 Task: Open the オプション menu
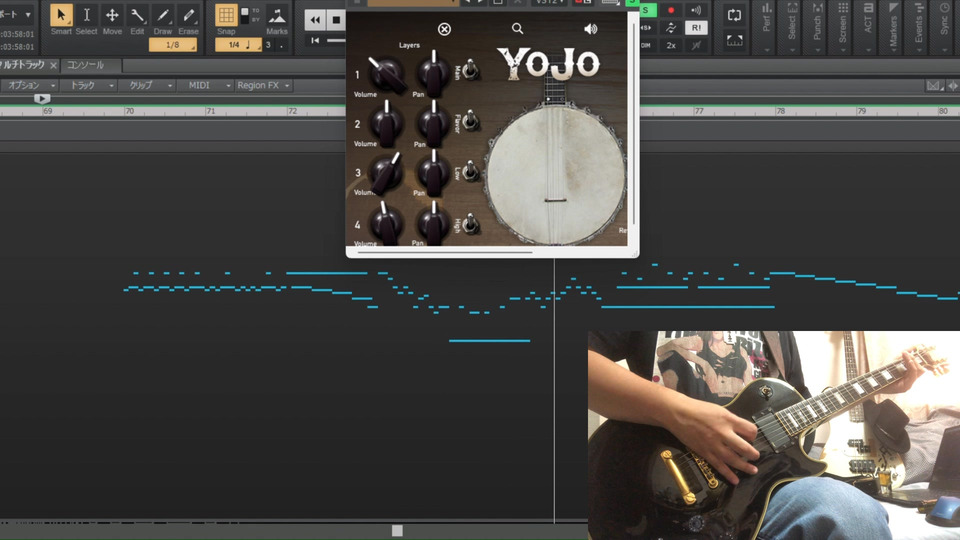tap(29, 85)
